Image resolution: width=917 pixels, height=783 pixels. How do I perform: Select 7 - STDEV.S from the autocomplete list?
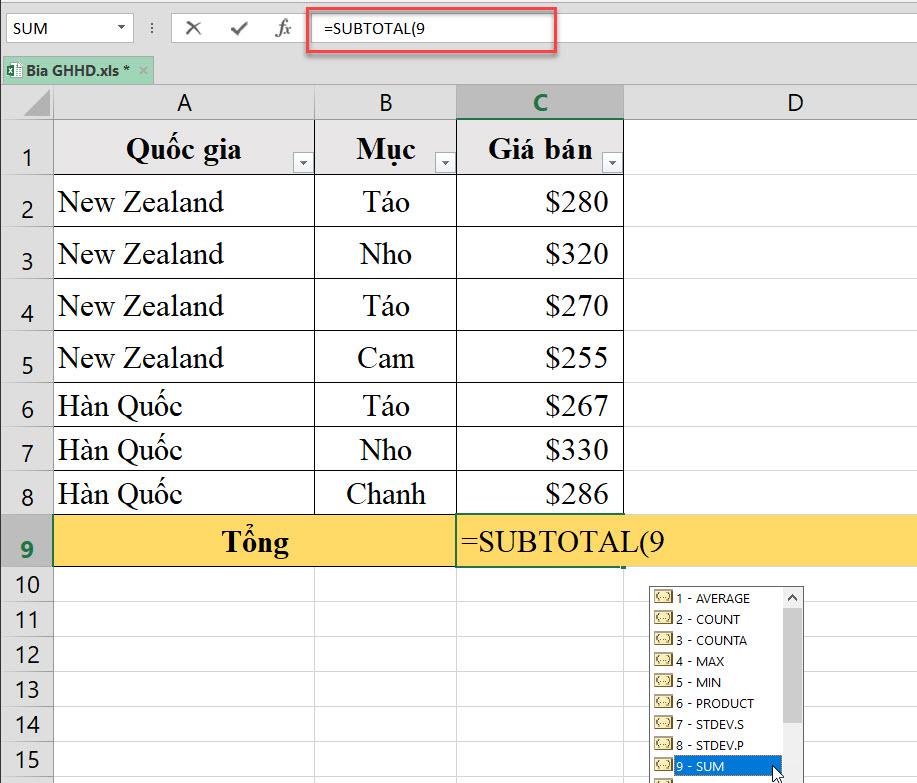click(710, 724)
